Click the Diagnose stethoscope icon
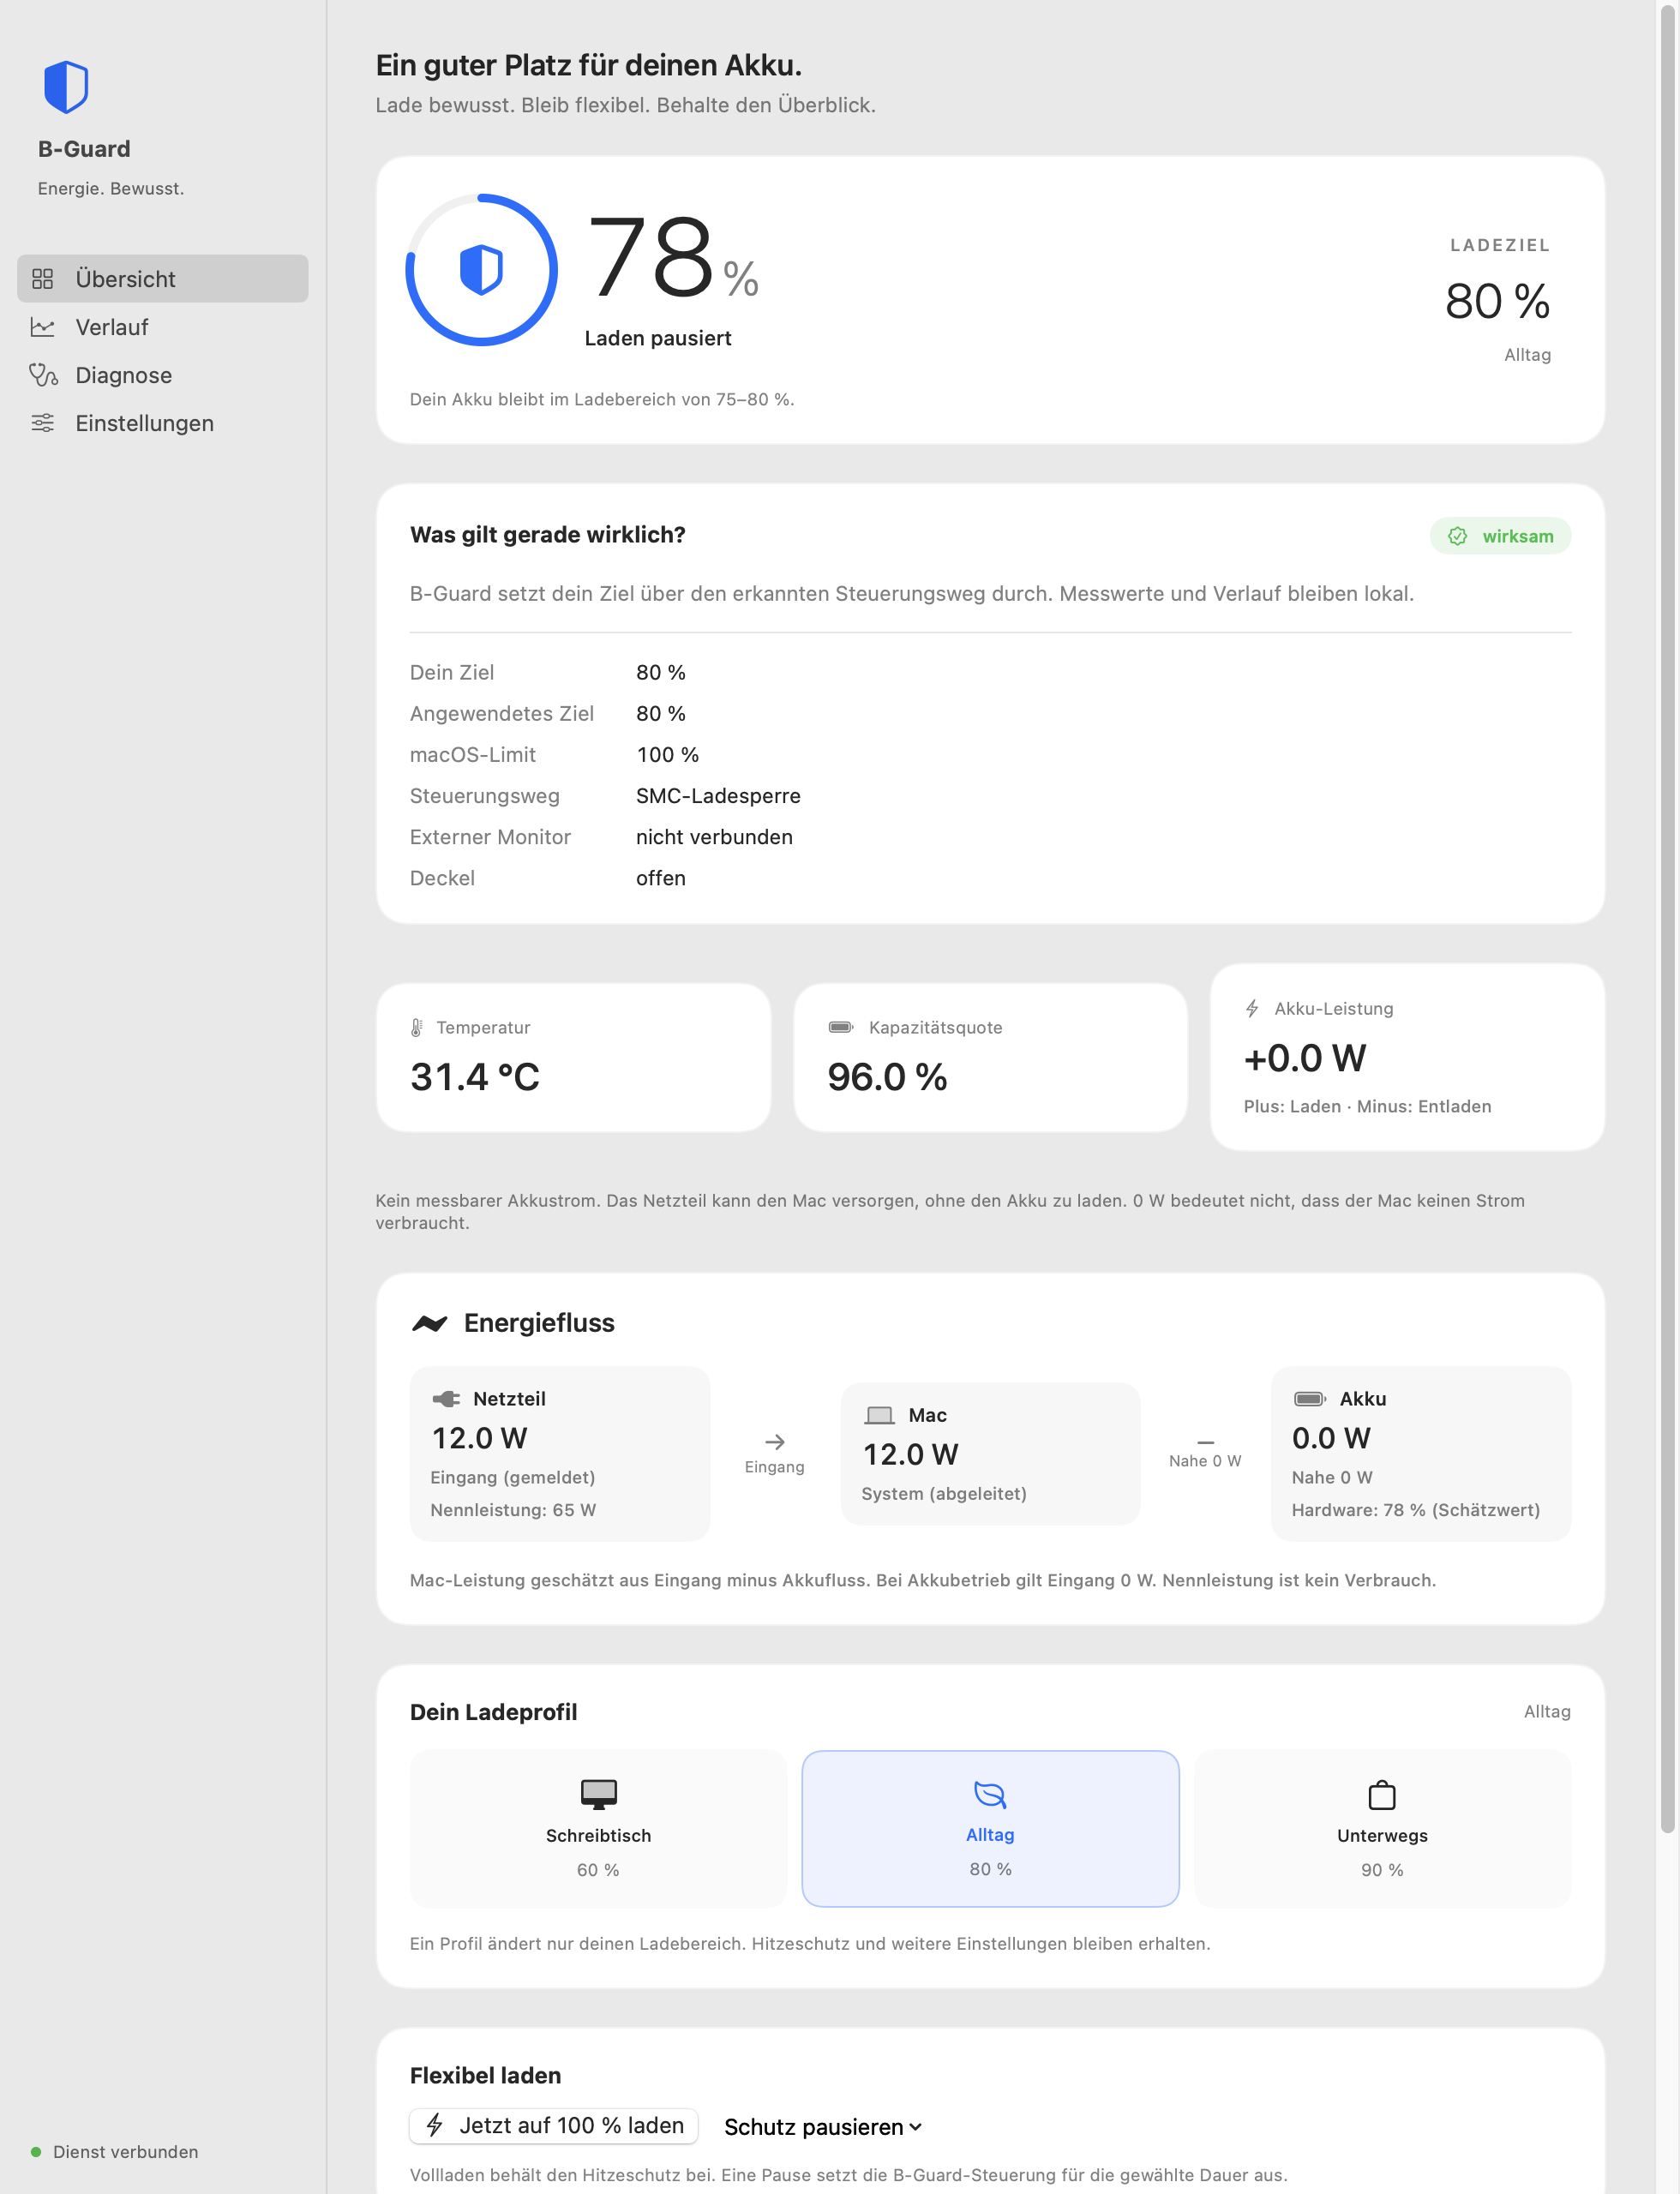Viewport: 1680px width, 2194px height. [x=43, y=375]
